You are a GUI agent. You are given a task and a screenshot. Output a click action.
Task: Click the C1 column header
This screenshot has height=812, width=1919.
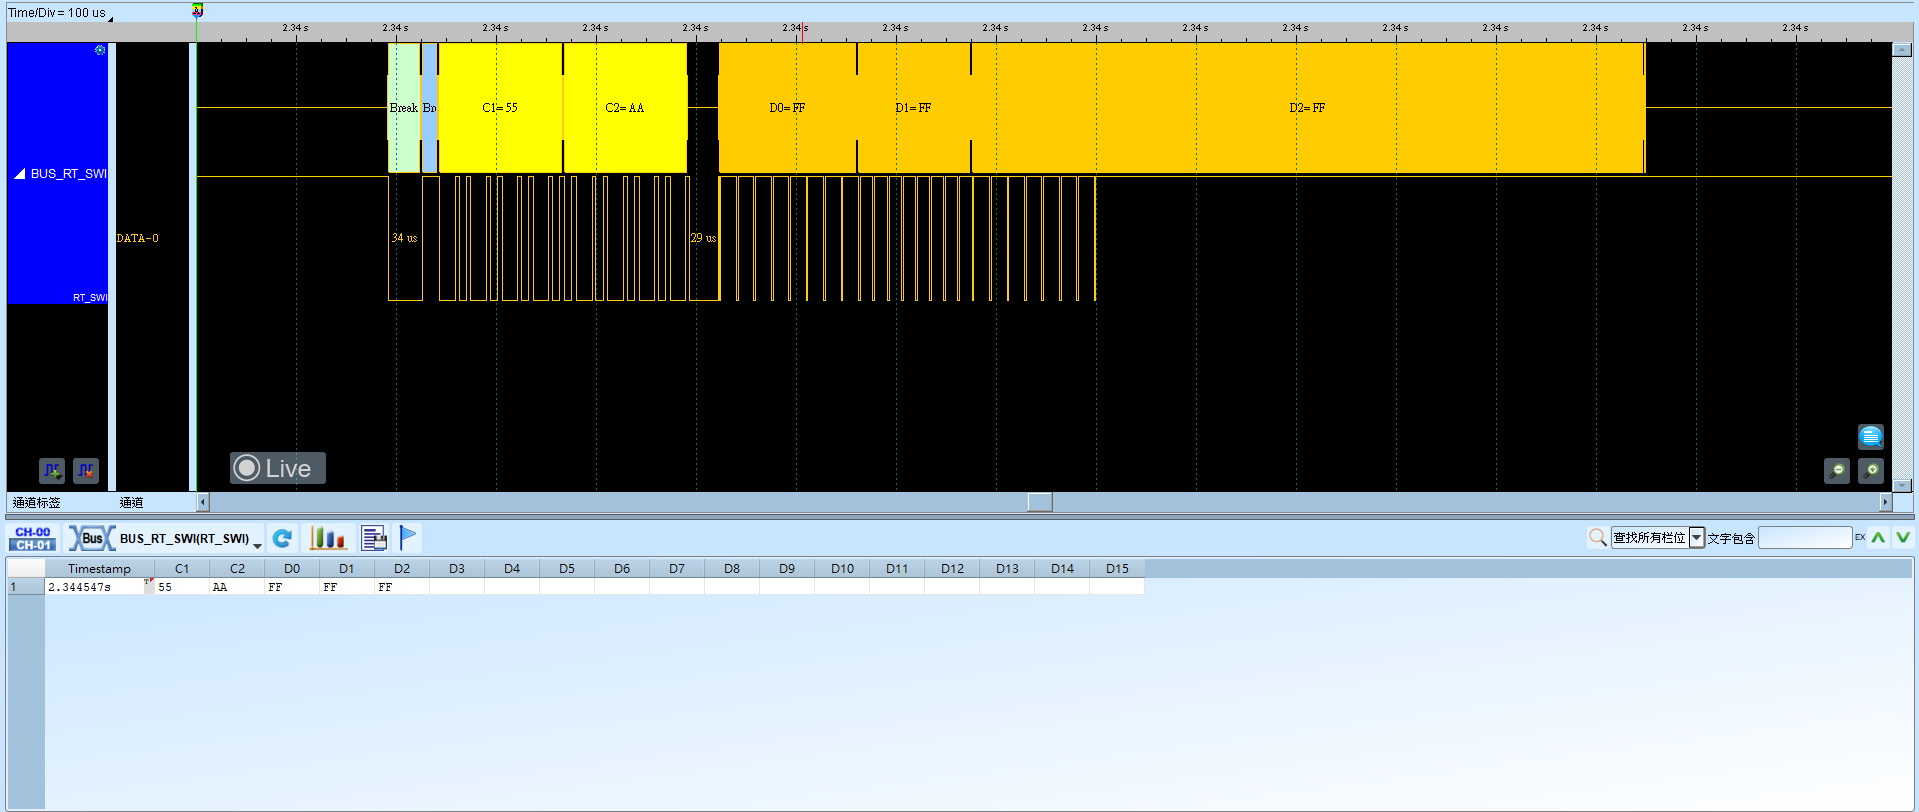(x=182, y=568)
